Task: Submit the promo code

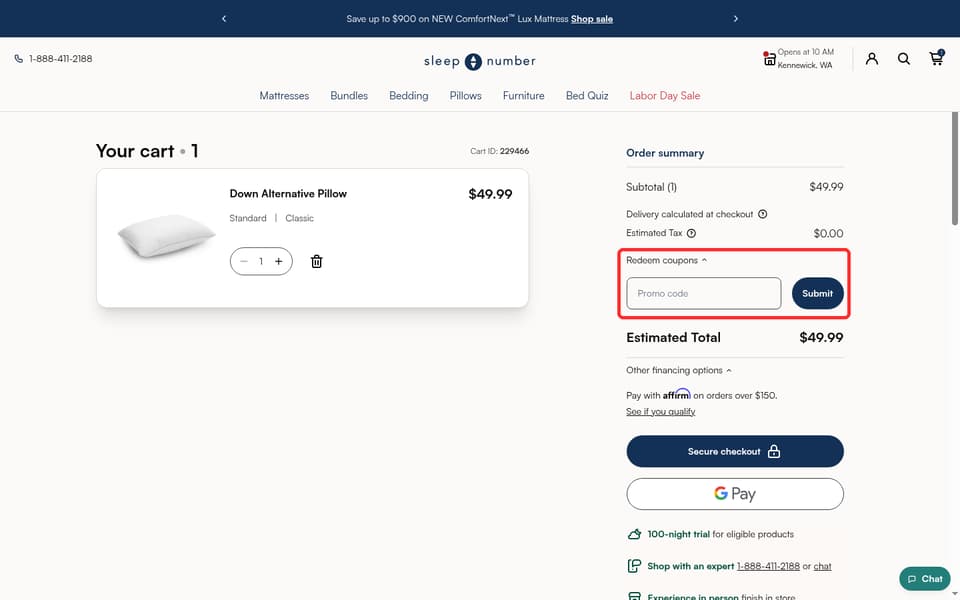Action: (x=817, y=293)
